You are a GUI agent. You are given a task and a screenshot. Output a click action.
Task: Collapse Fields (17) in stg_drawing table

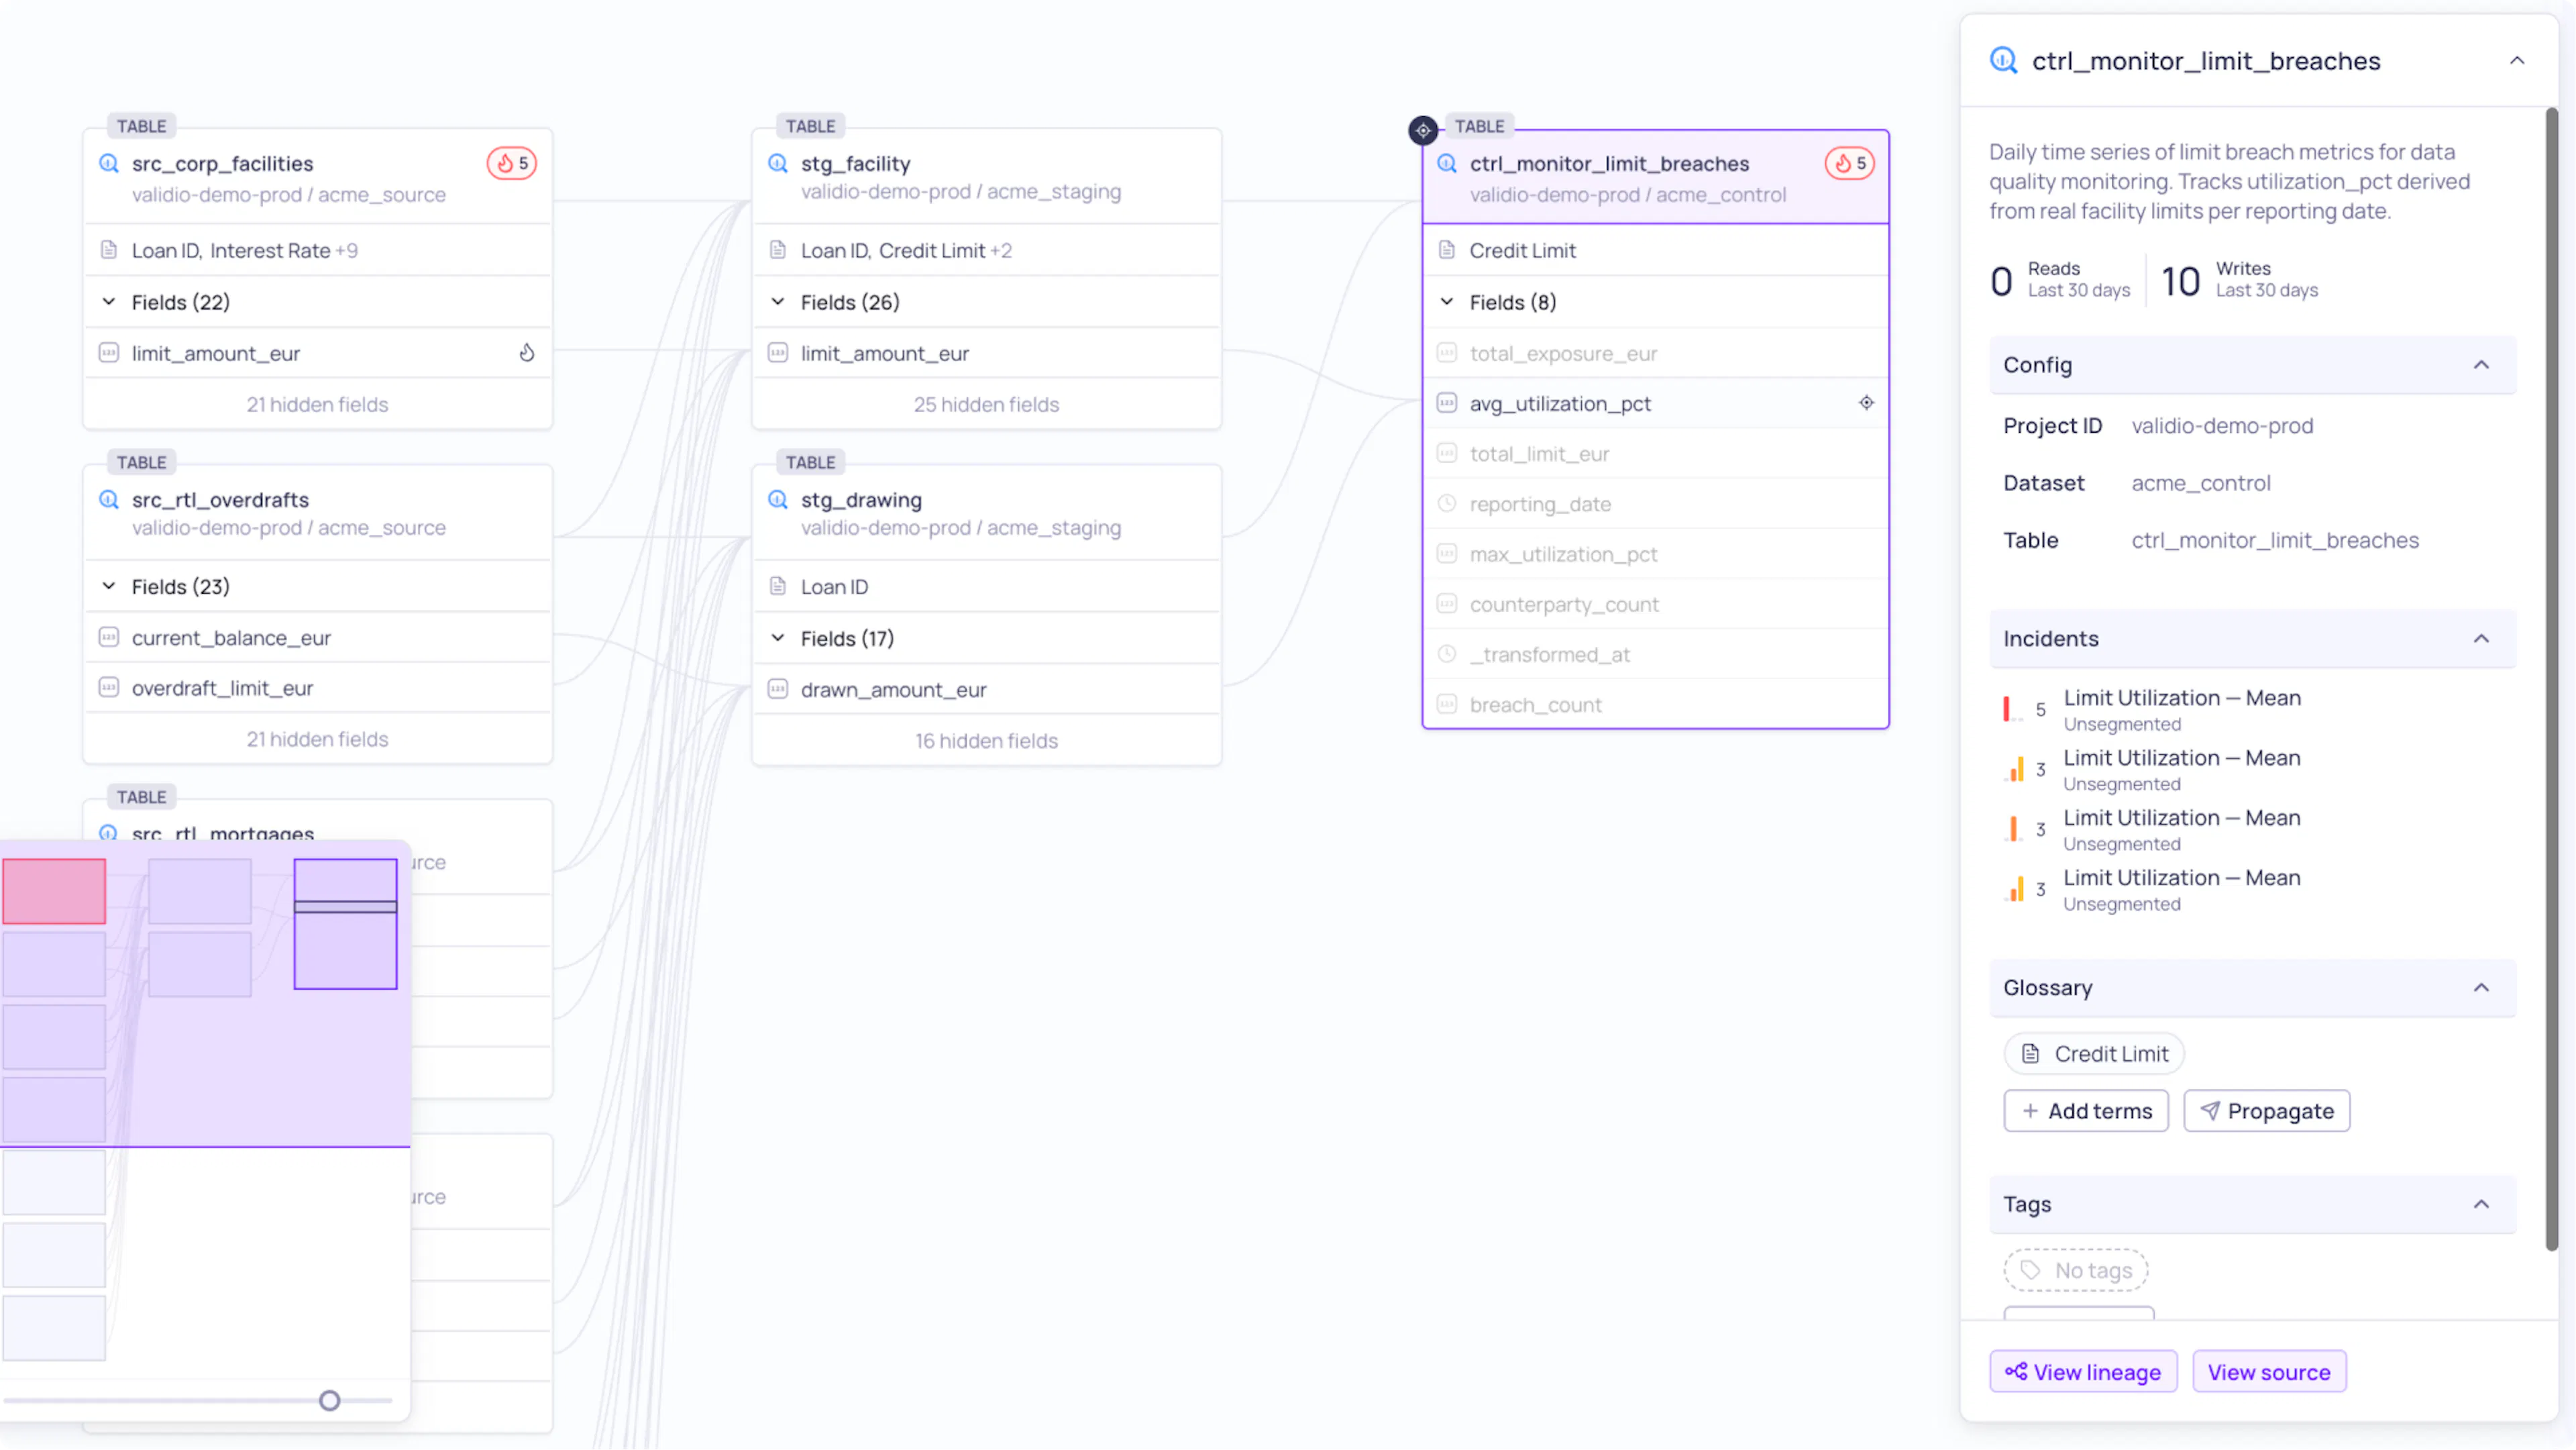coord(778,638)
